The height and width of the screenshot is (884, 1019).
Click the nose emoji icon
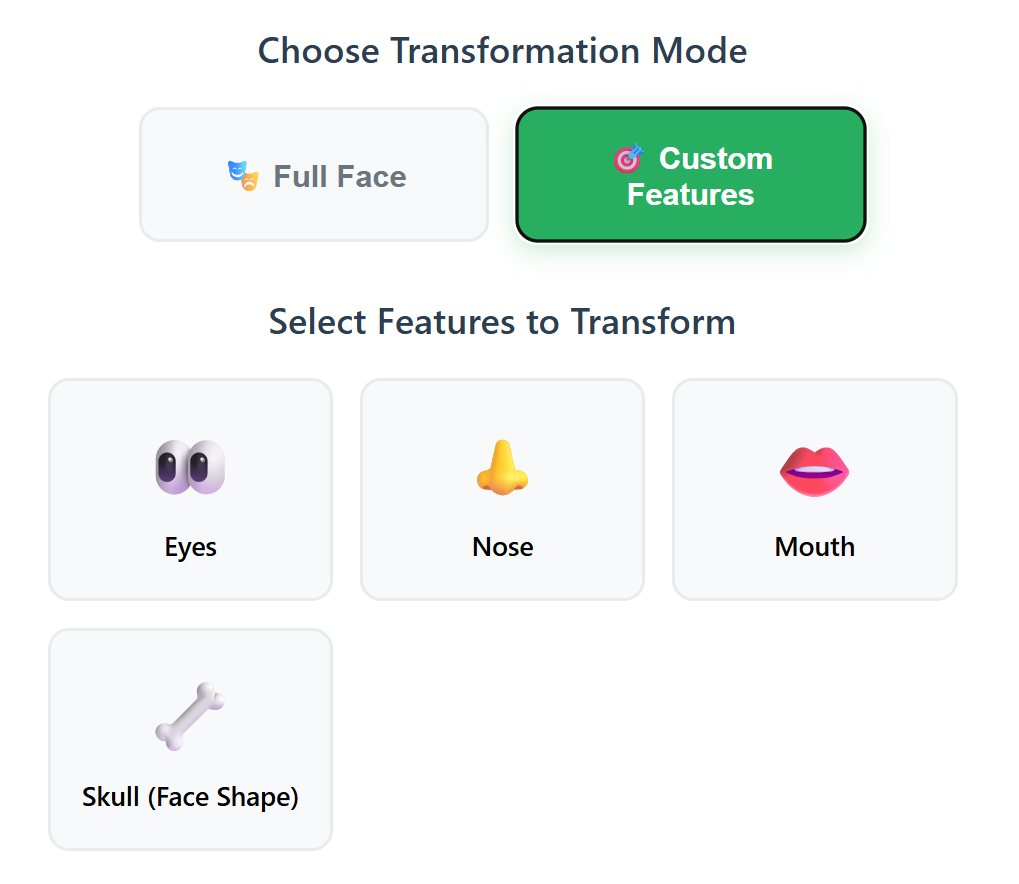[x=502, y=467]
